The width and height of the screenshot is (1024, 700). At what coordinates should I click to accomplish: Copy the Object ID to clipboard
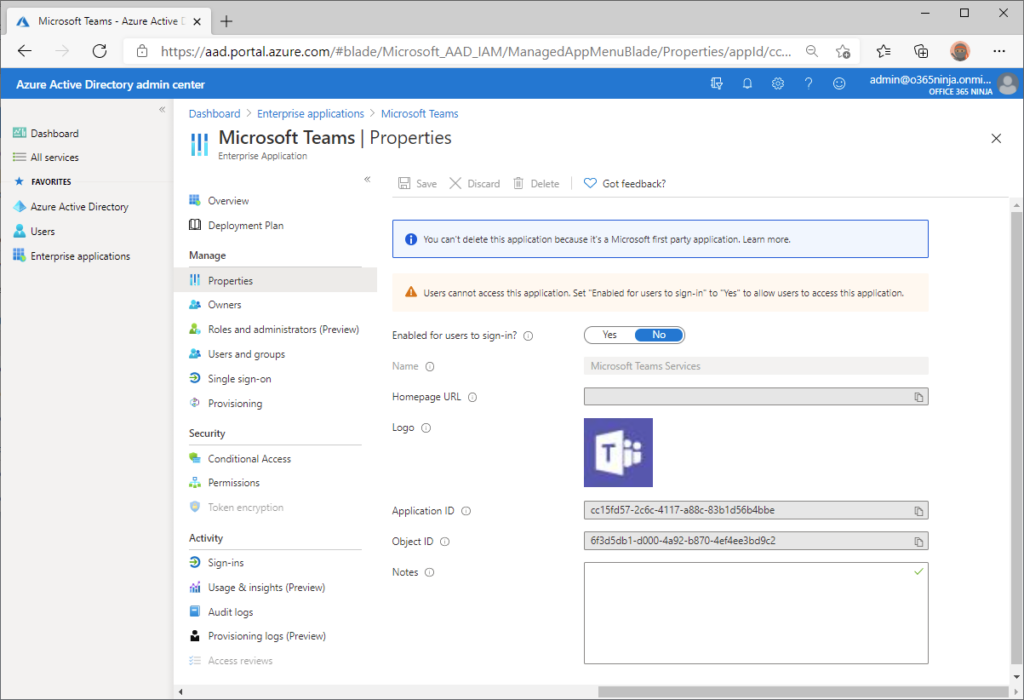click(918, 542)
